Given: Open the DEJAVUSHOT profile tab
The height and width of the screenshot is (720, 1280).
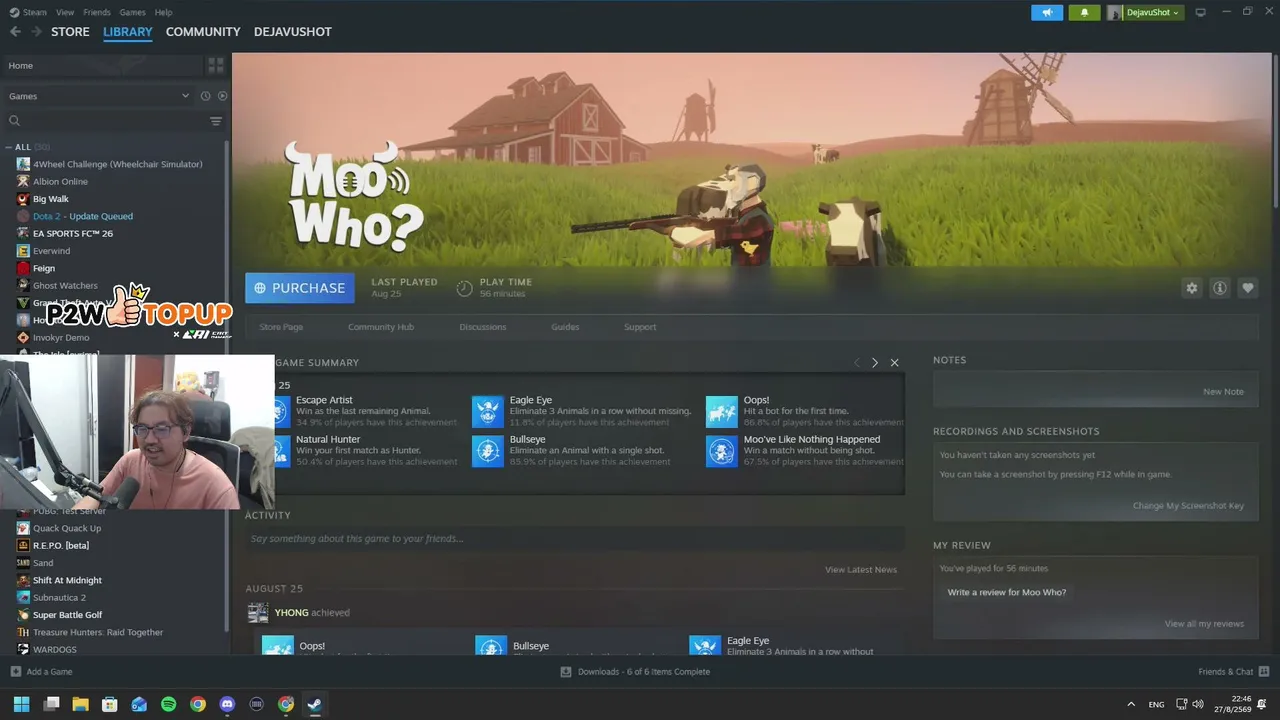Looking at the screenshot, I should coord(292,32).
